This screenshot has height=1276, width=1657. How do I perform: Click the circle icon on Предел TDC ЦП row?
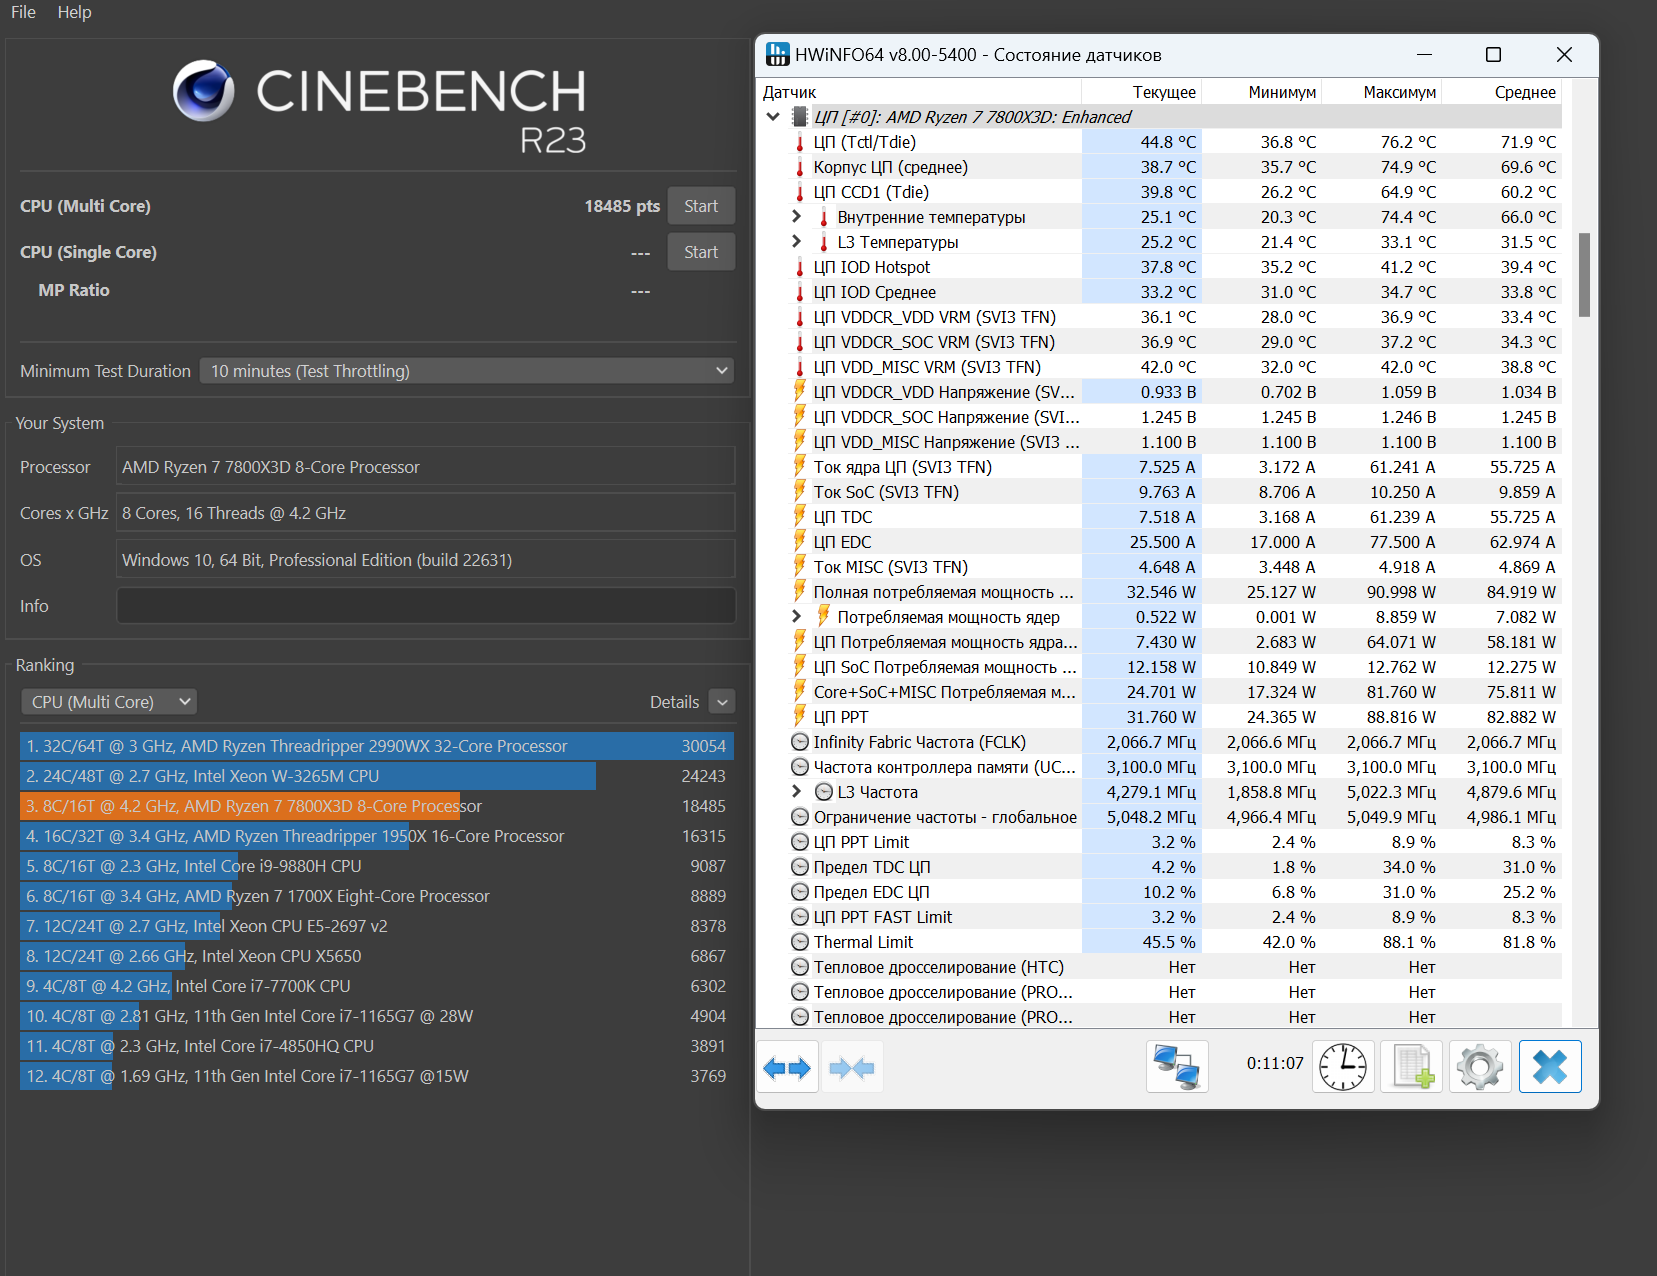[x=800, y=867]
